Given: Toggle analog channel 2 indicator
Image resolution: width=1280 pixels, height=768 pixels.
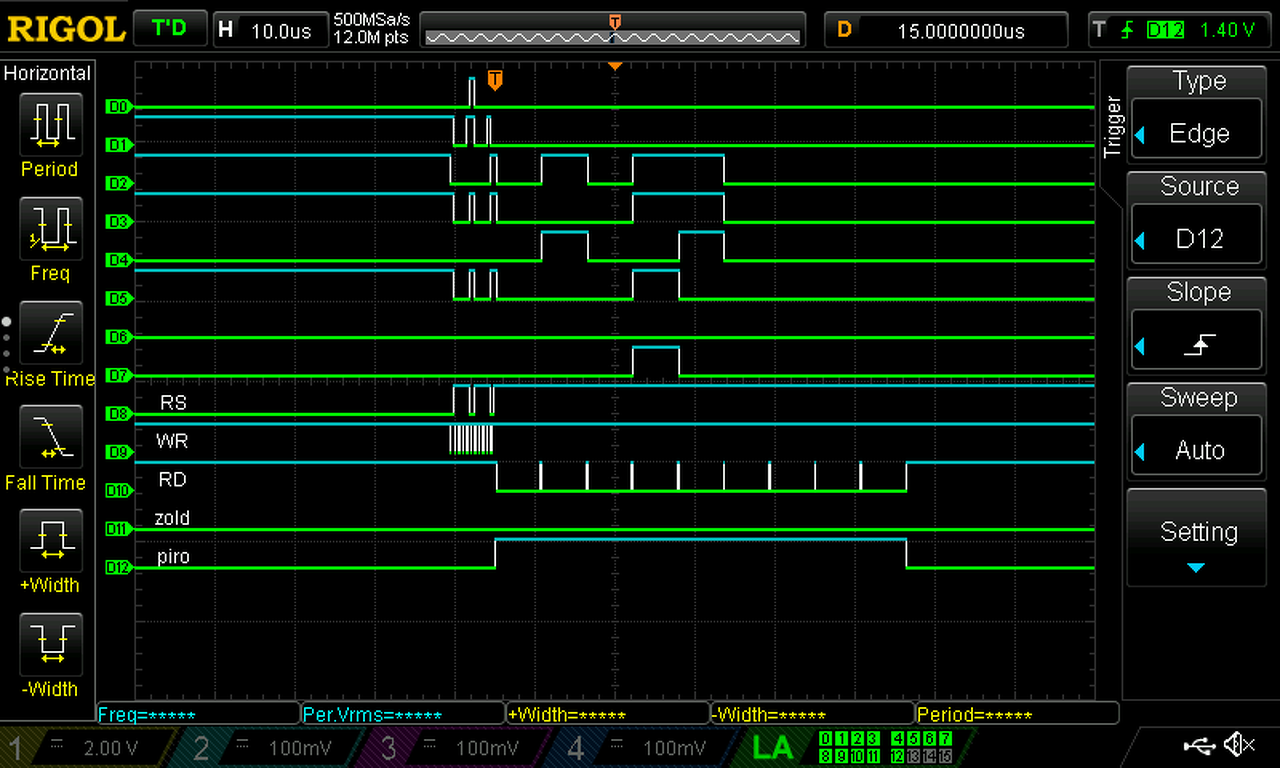Looking at the screenshot, I should tap(272, 747).
